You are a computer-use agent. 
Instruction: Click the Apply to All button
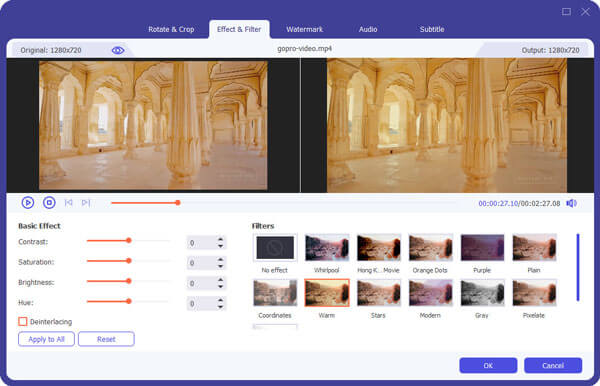(x=46, y=339)
